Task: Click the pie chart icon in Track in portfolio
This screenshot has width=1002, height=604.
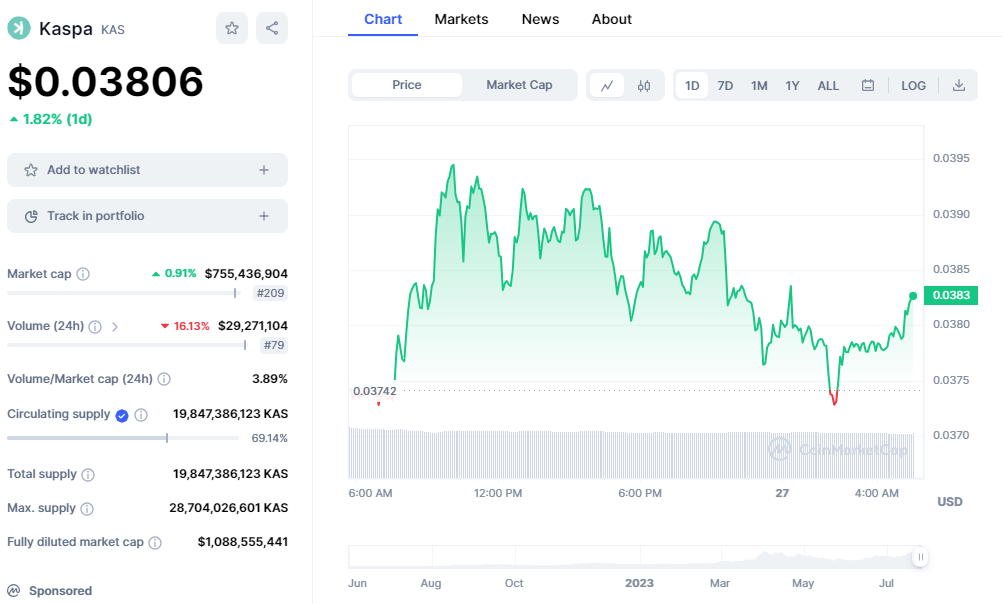Action: (31, 216)
